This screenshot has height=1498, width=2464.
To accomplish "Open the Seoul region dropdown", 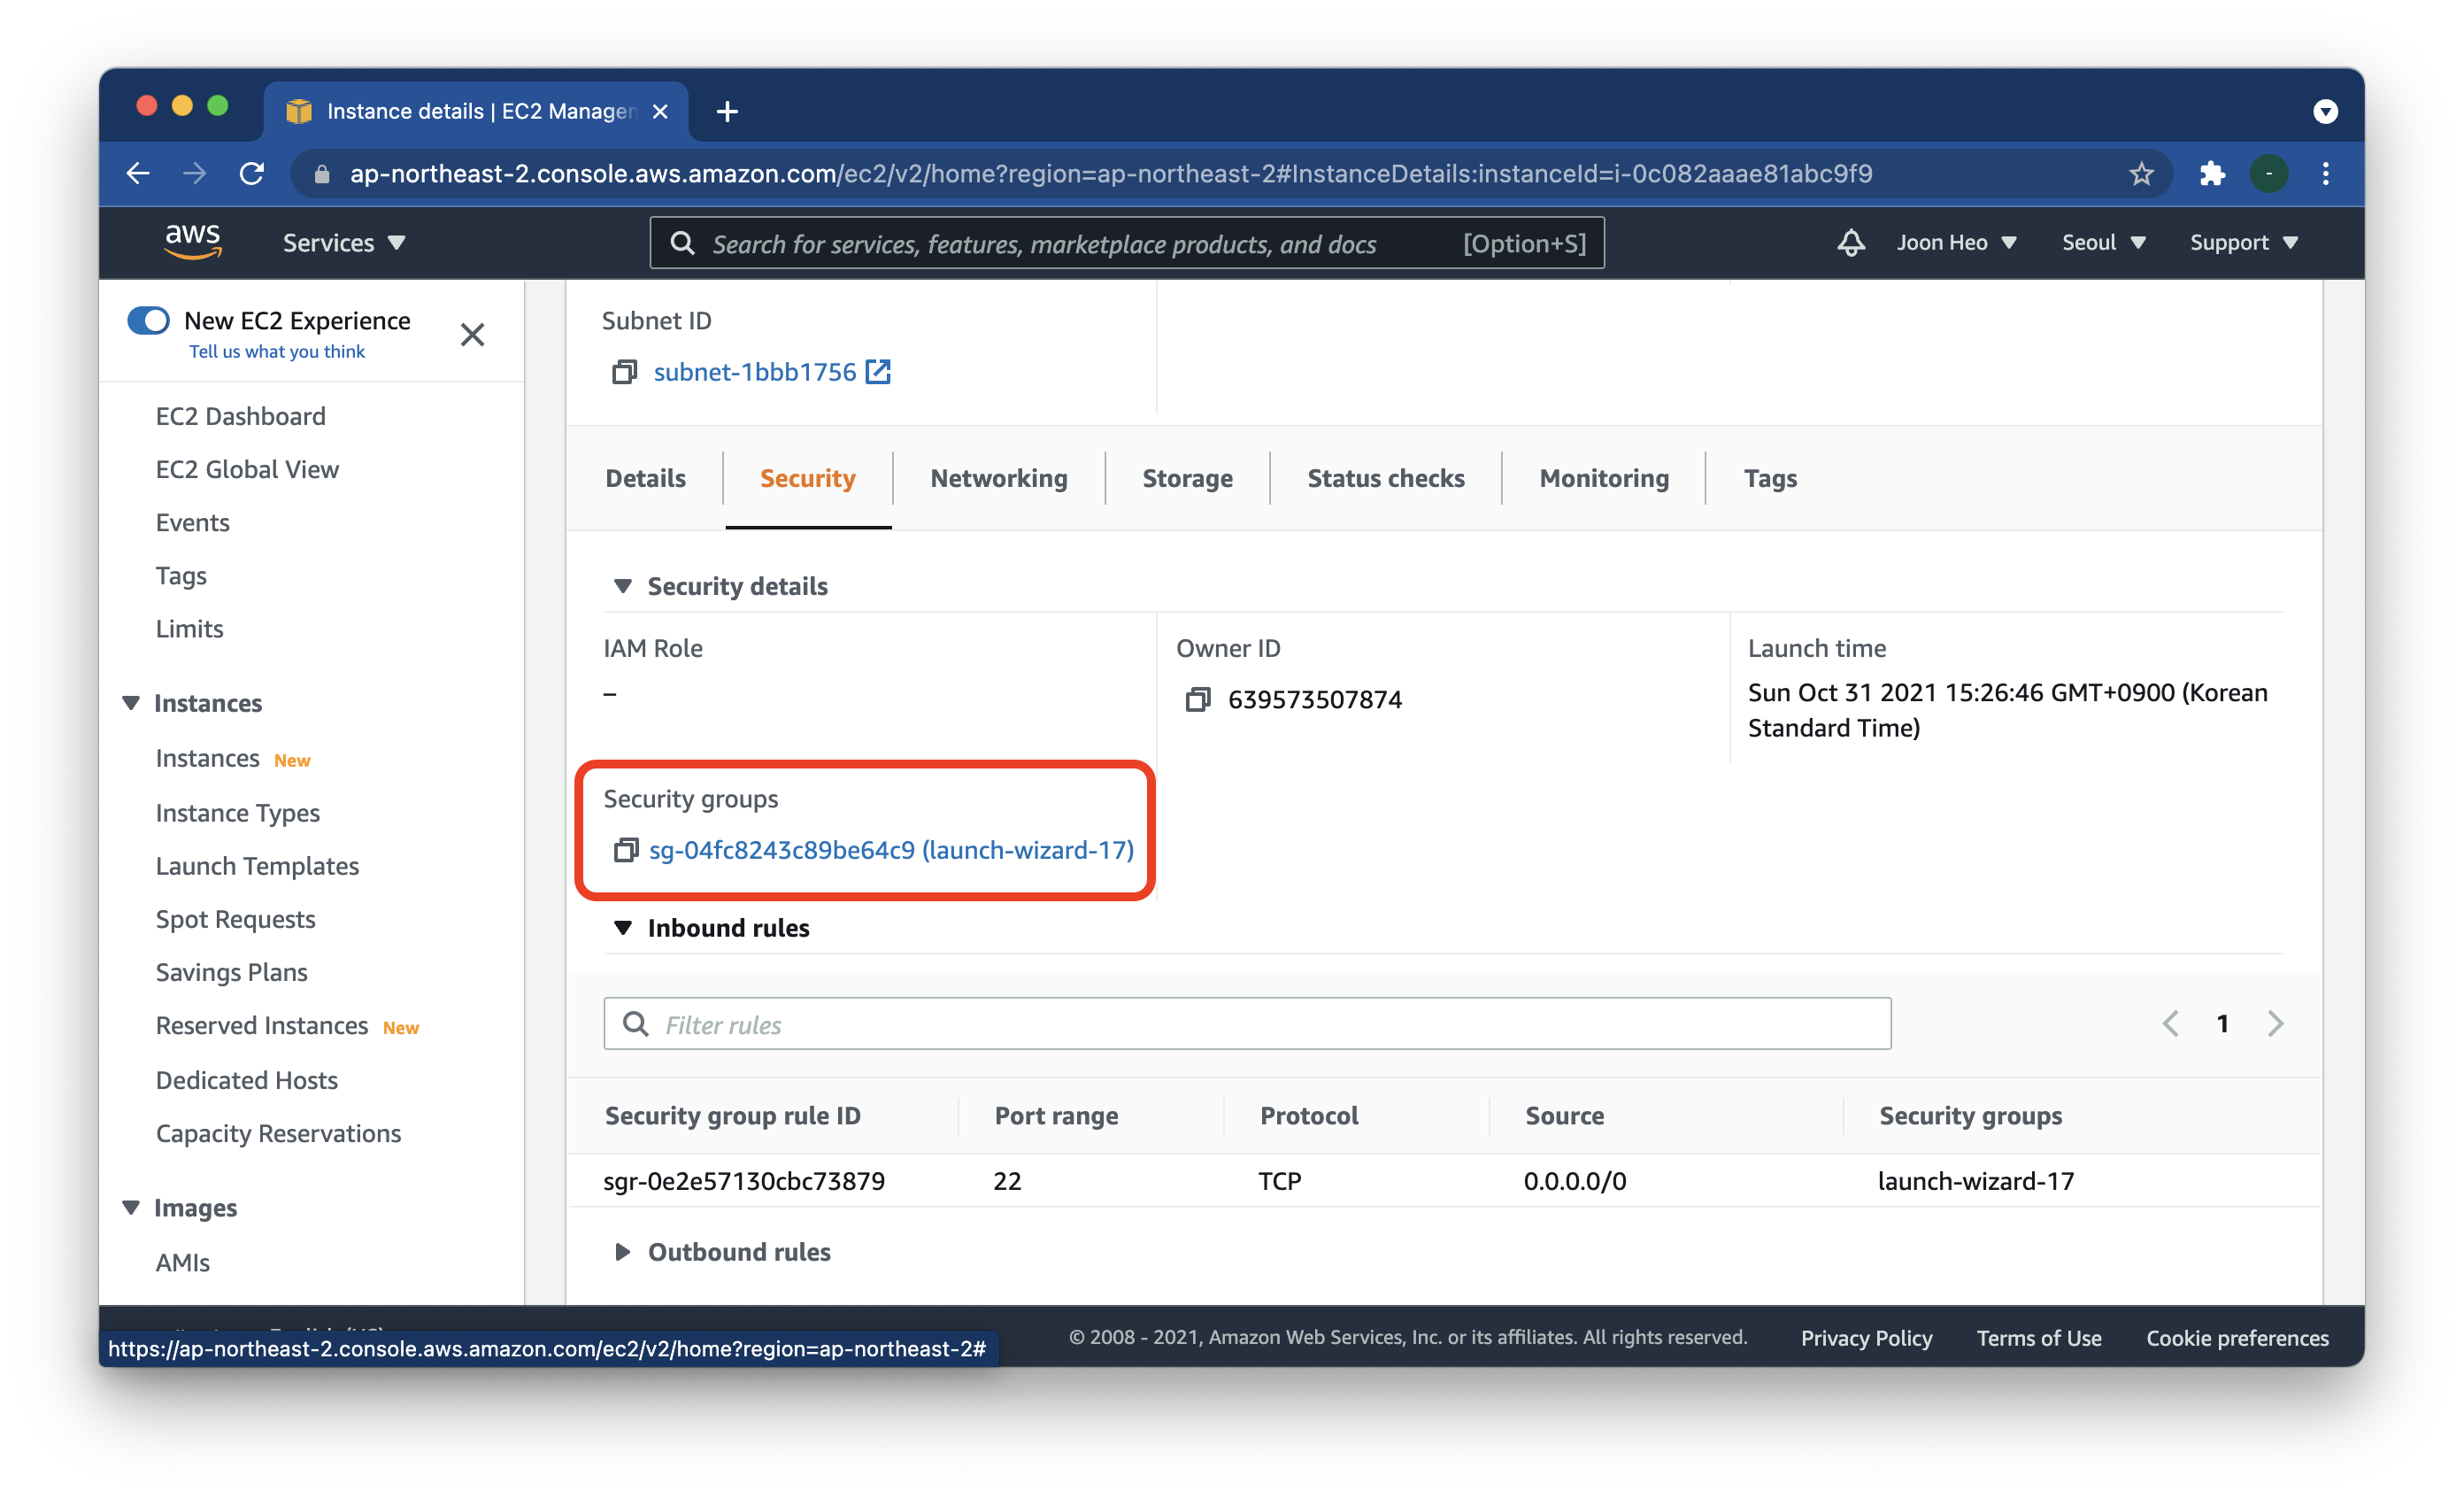I will (x=2103, y=243).
